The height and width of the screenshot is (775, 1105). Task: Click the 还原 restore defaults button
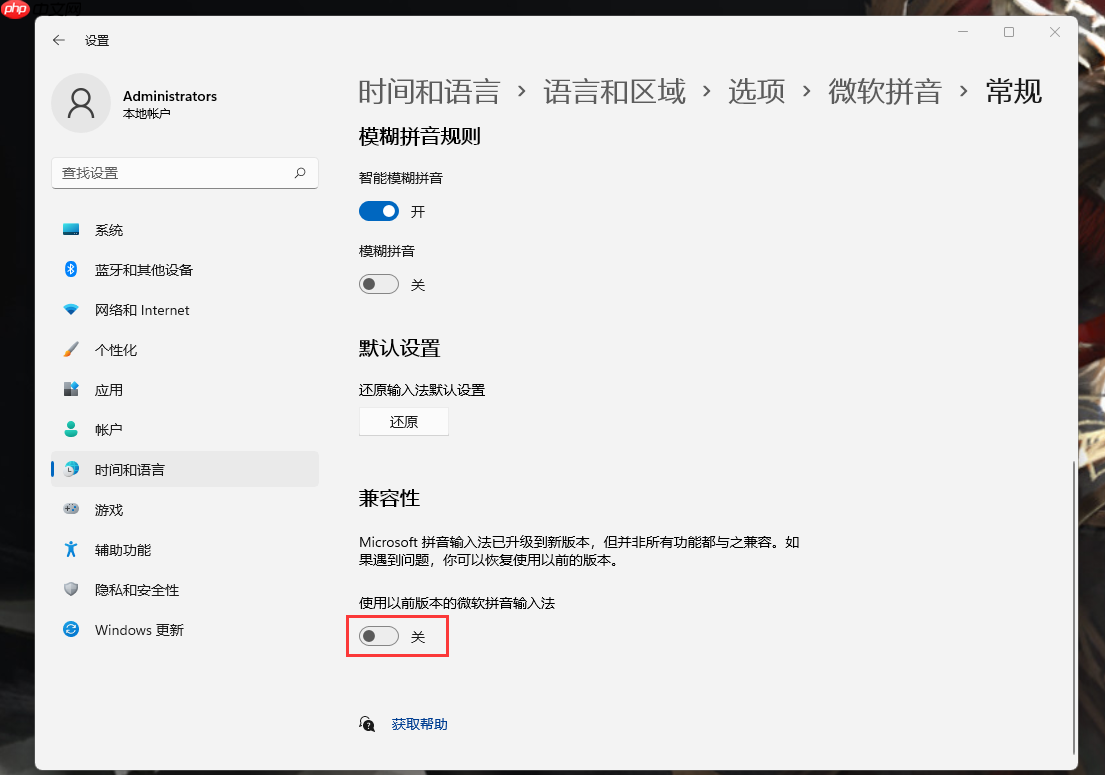coord(403,421)
